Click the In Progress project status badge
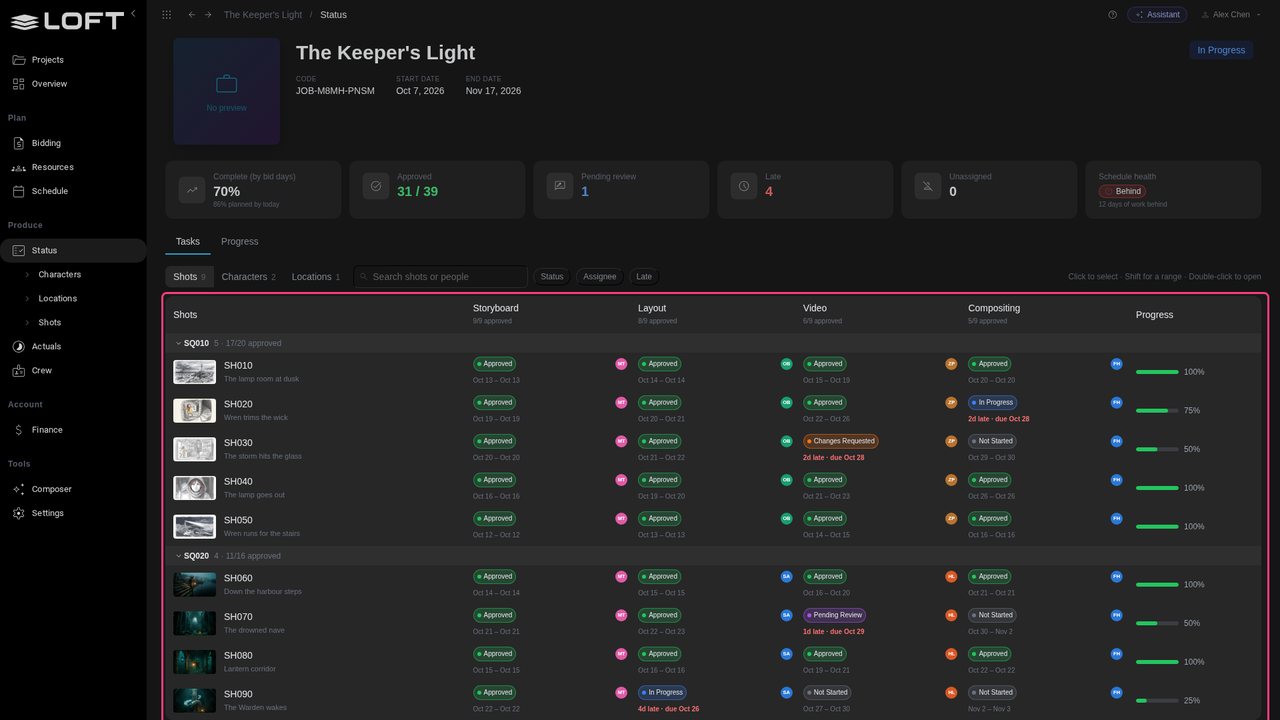 click(1221, 50)
